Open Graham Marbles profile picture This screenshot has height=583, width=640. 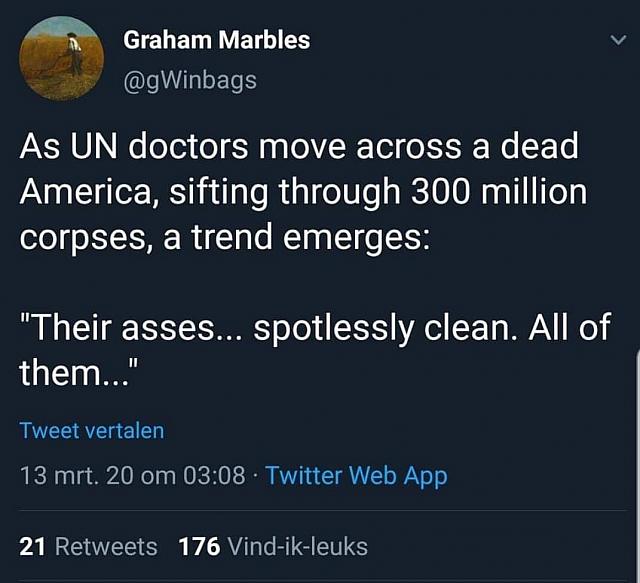[x=61, y=58]
